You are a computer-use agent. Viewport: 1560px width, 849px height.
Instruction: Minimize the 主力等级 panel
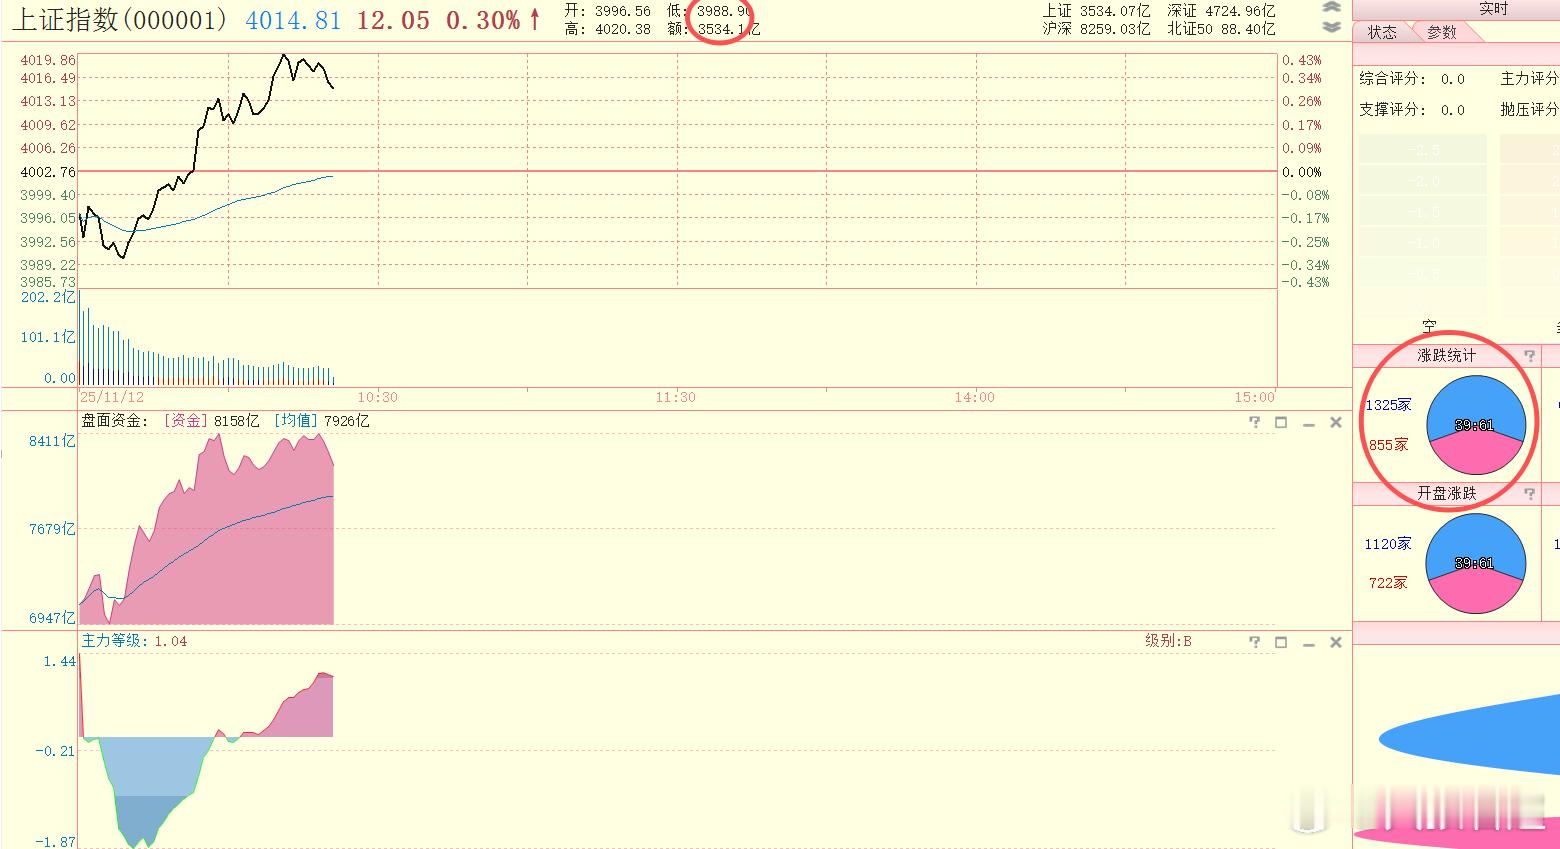click(1308, 641)
